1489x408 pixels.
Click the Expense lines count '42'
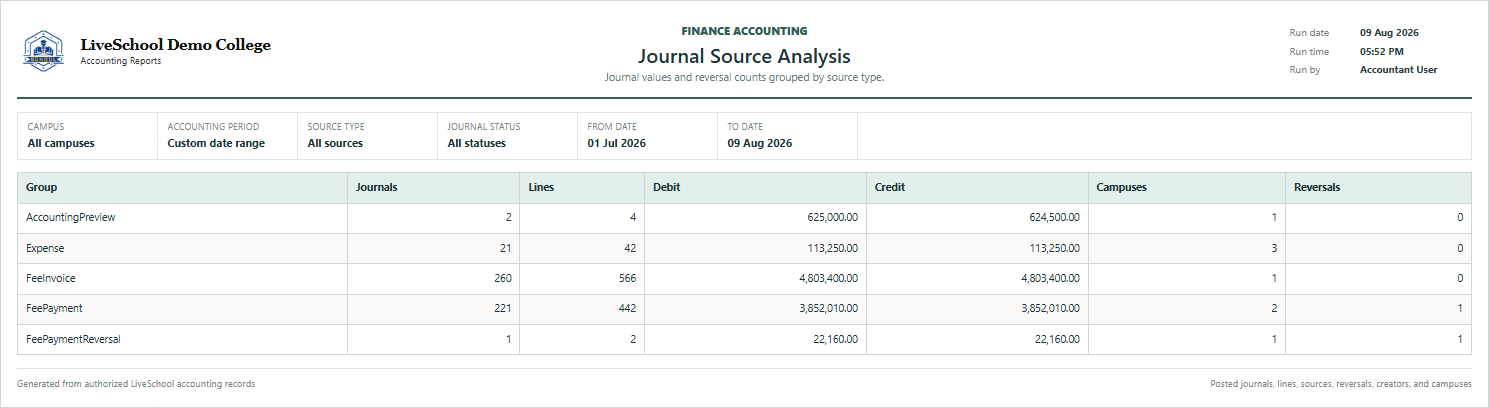[630, 248]
